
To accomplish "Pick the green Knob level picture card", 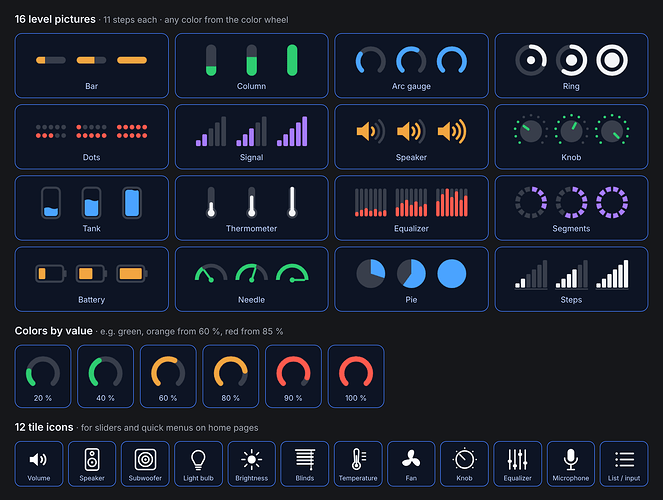I will 571,137.
